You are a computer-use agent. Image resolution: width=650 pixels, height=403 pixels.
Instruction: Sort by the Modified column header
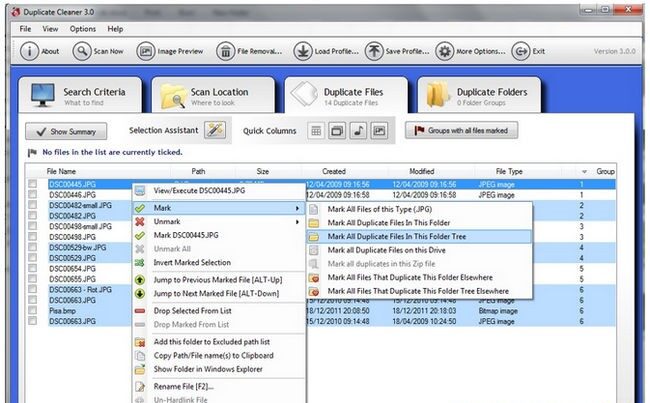click(422, 171)
